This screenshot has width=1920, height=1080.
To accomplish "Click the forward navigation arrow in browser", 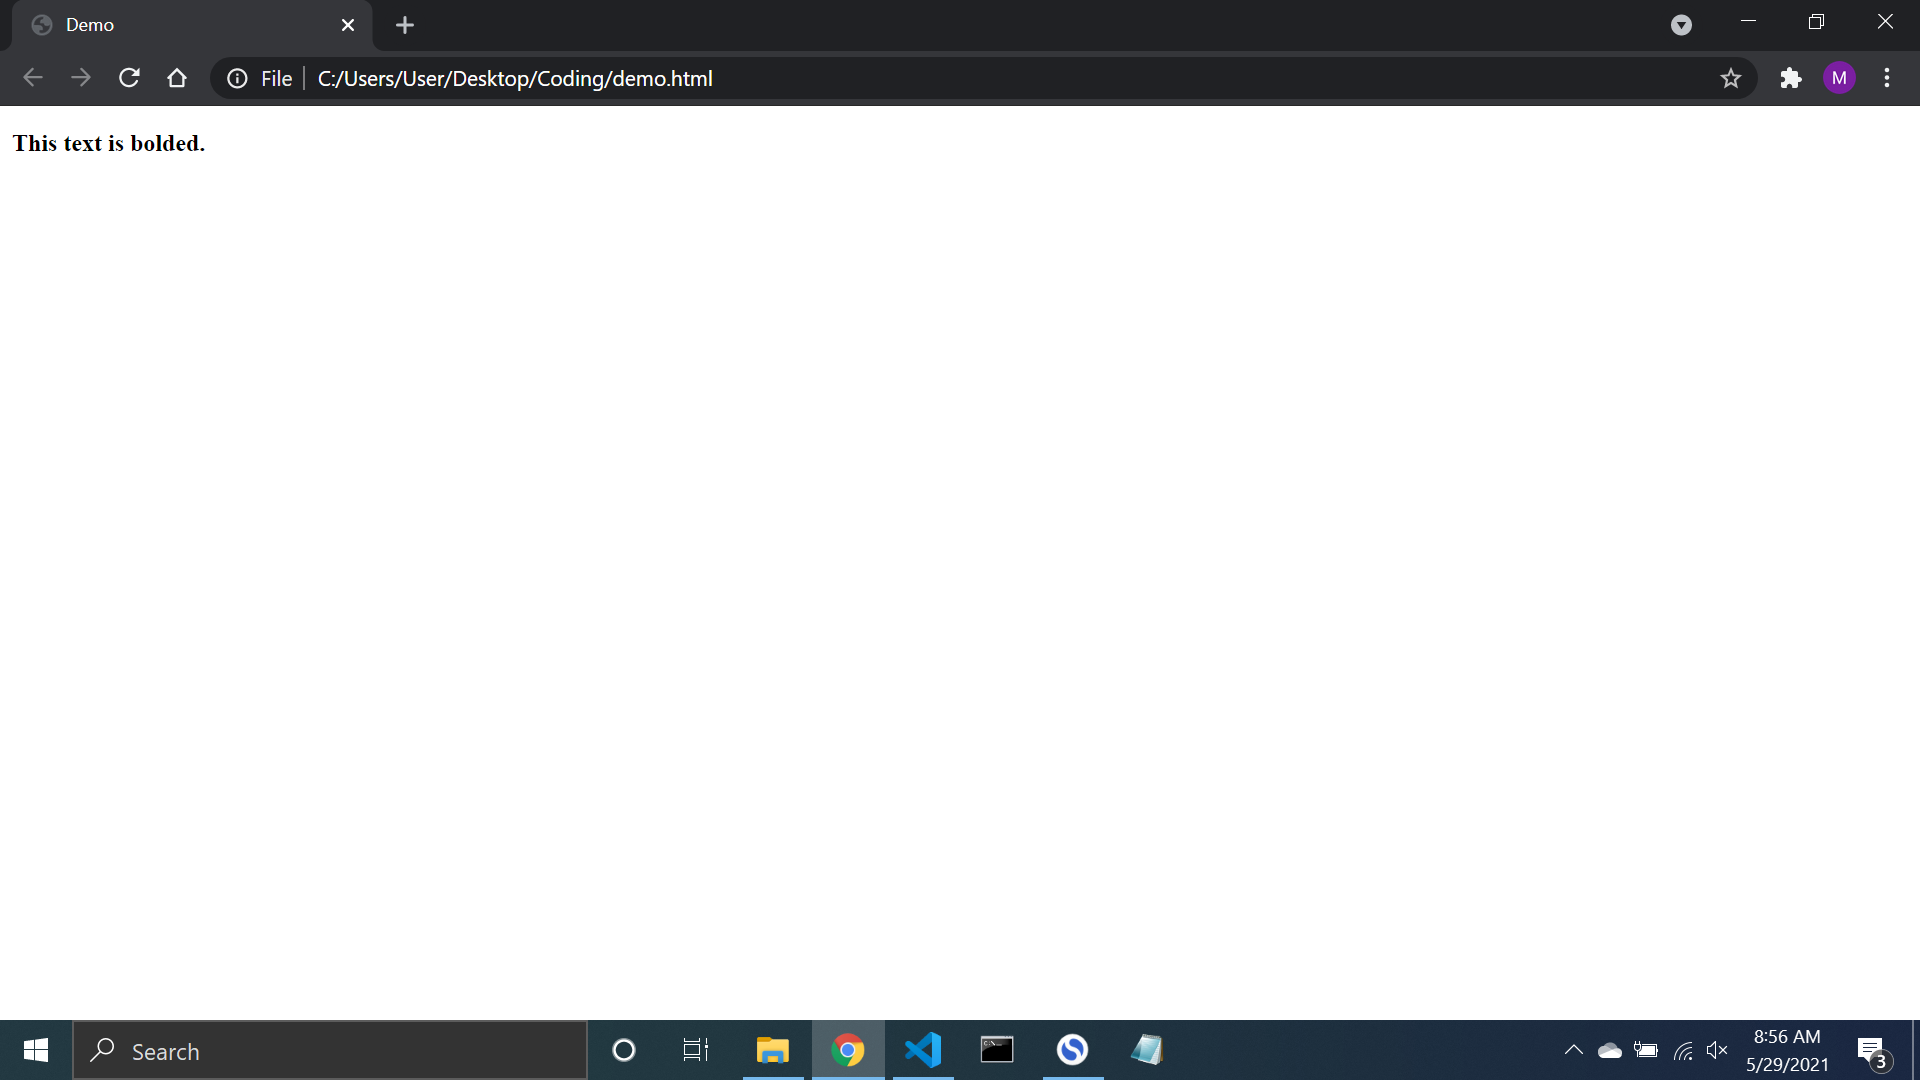I will [x=82, y=78].
